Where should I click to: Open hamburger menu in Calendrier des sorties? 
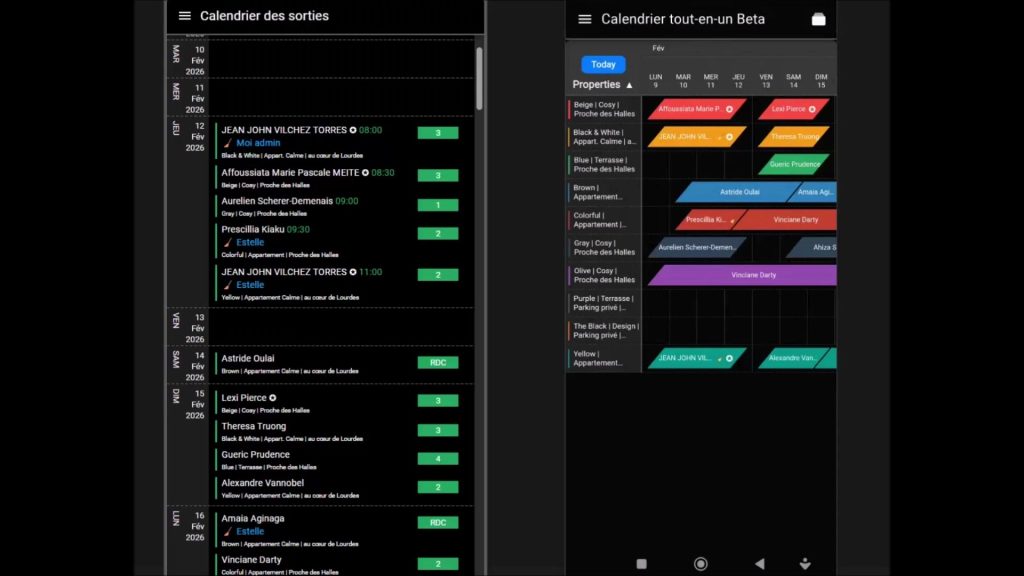click(x=184, y=16)
